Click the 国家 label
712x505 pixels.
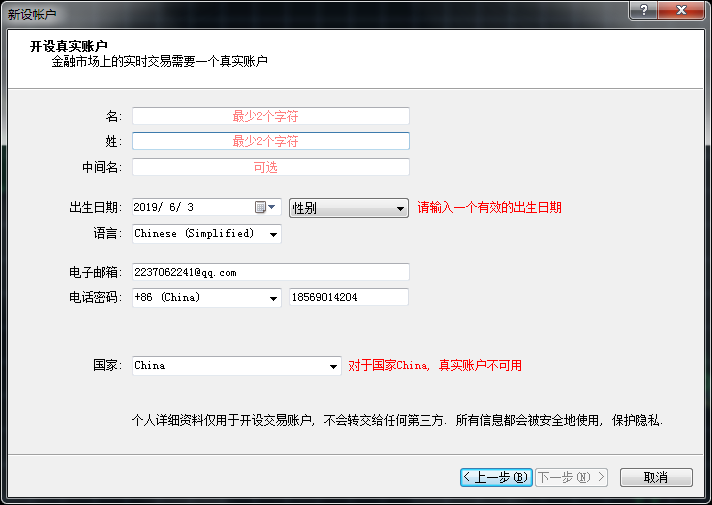click(108, 365)
